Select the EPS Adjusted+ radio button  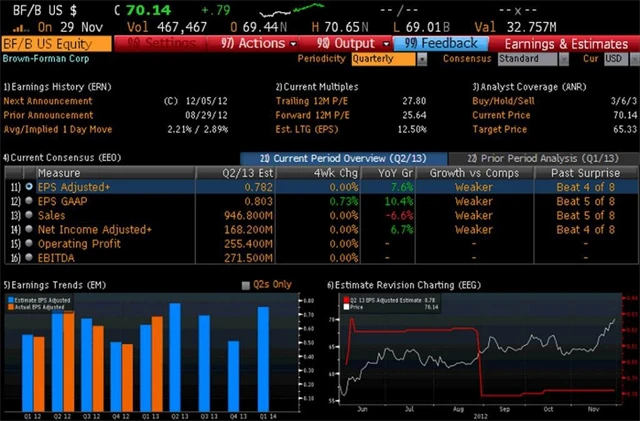pos(29,186)
